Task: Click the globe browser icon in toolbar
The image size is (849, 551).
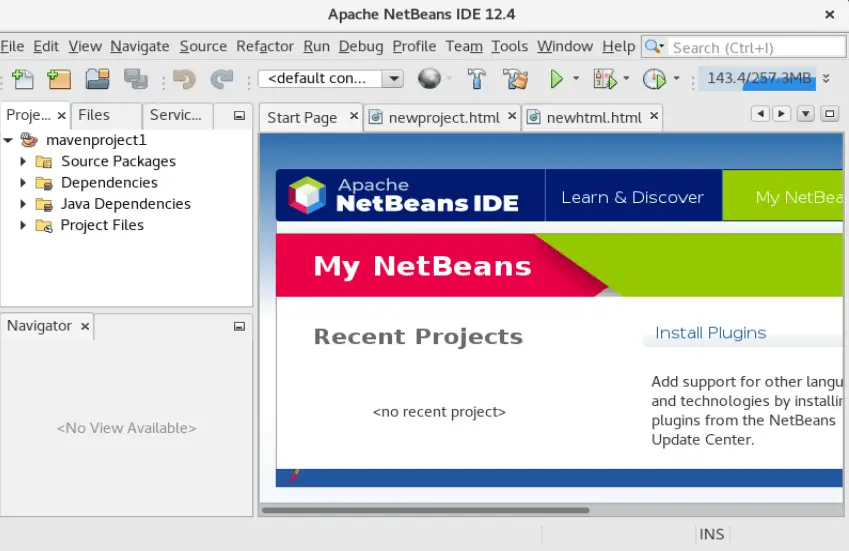Action: (429, 78)
